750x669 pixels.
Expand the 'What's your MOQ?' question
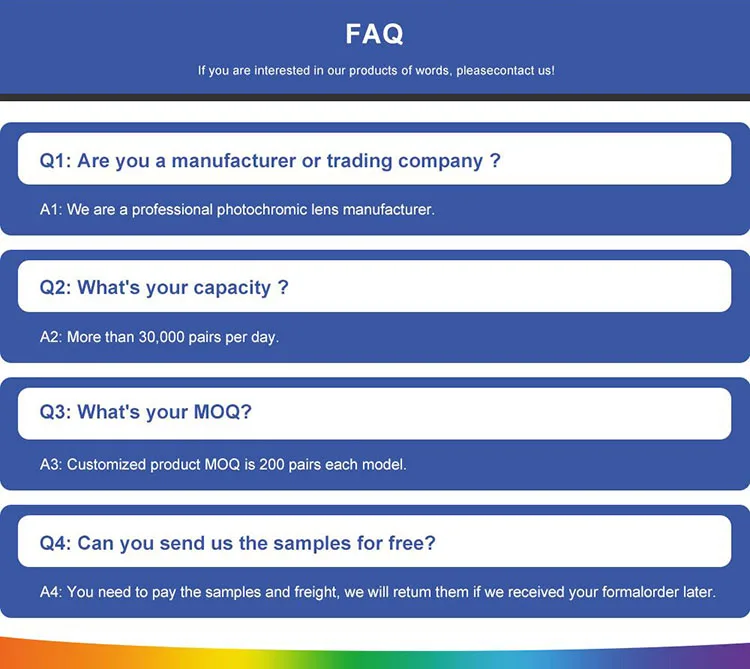click(x=374, y=412)
